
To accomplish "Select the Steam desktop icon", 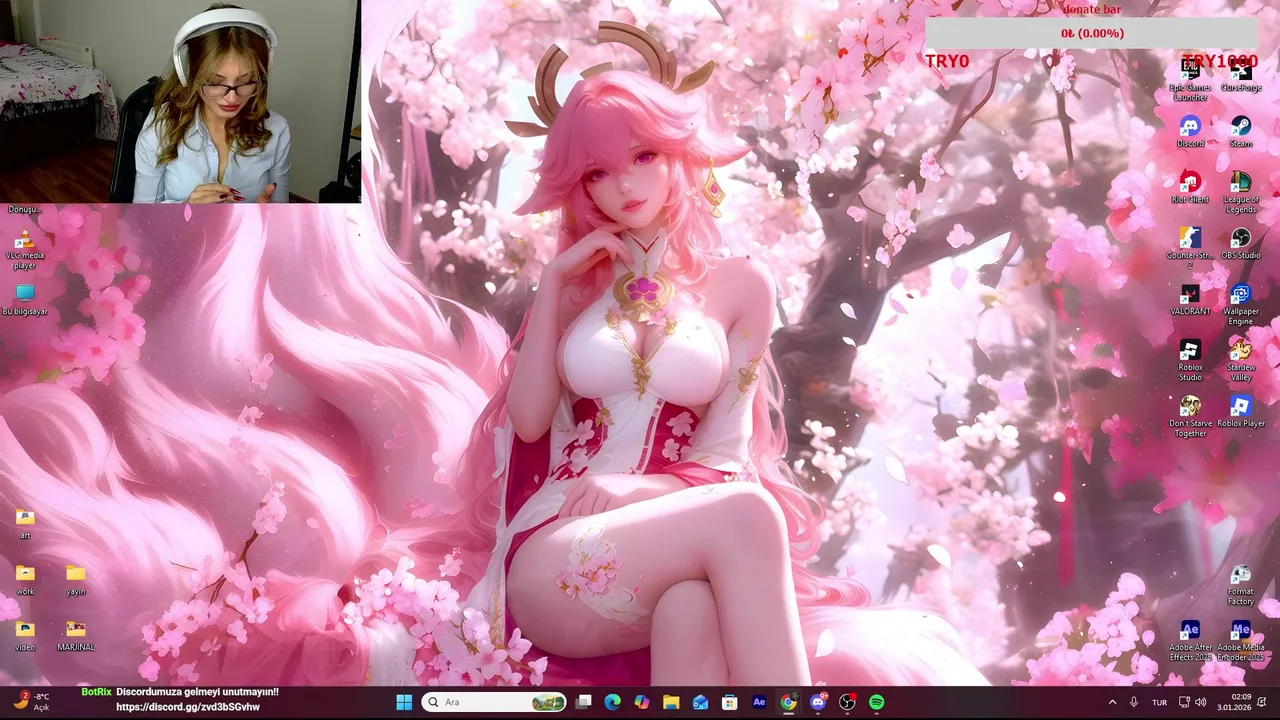I will (1241, 131).
